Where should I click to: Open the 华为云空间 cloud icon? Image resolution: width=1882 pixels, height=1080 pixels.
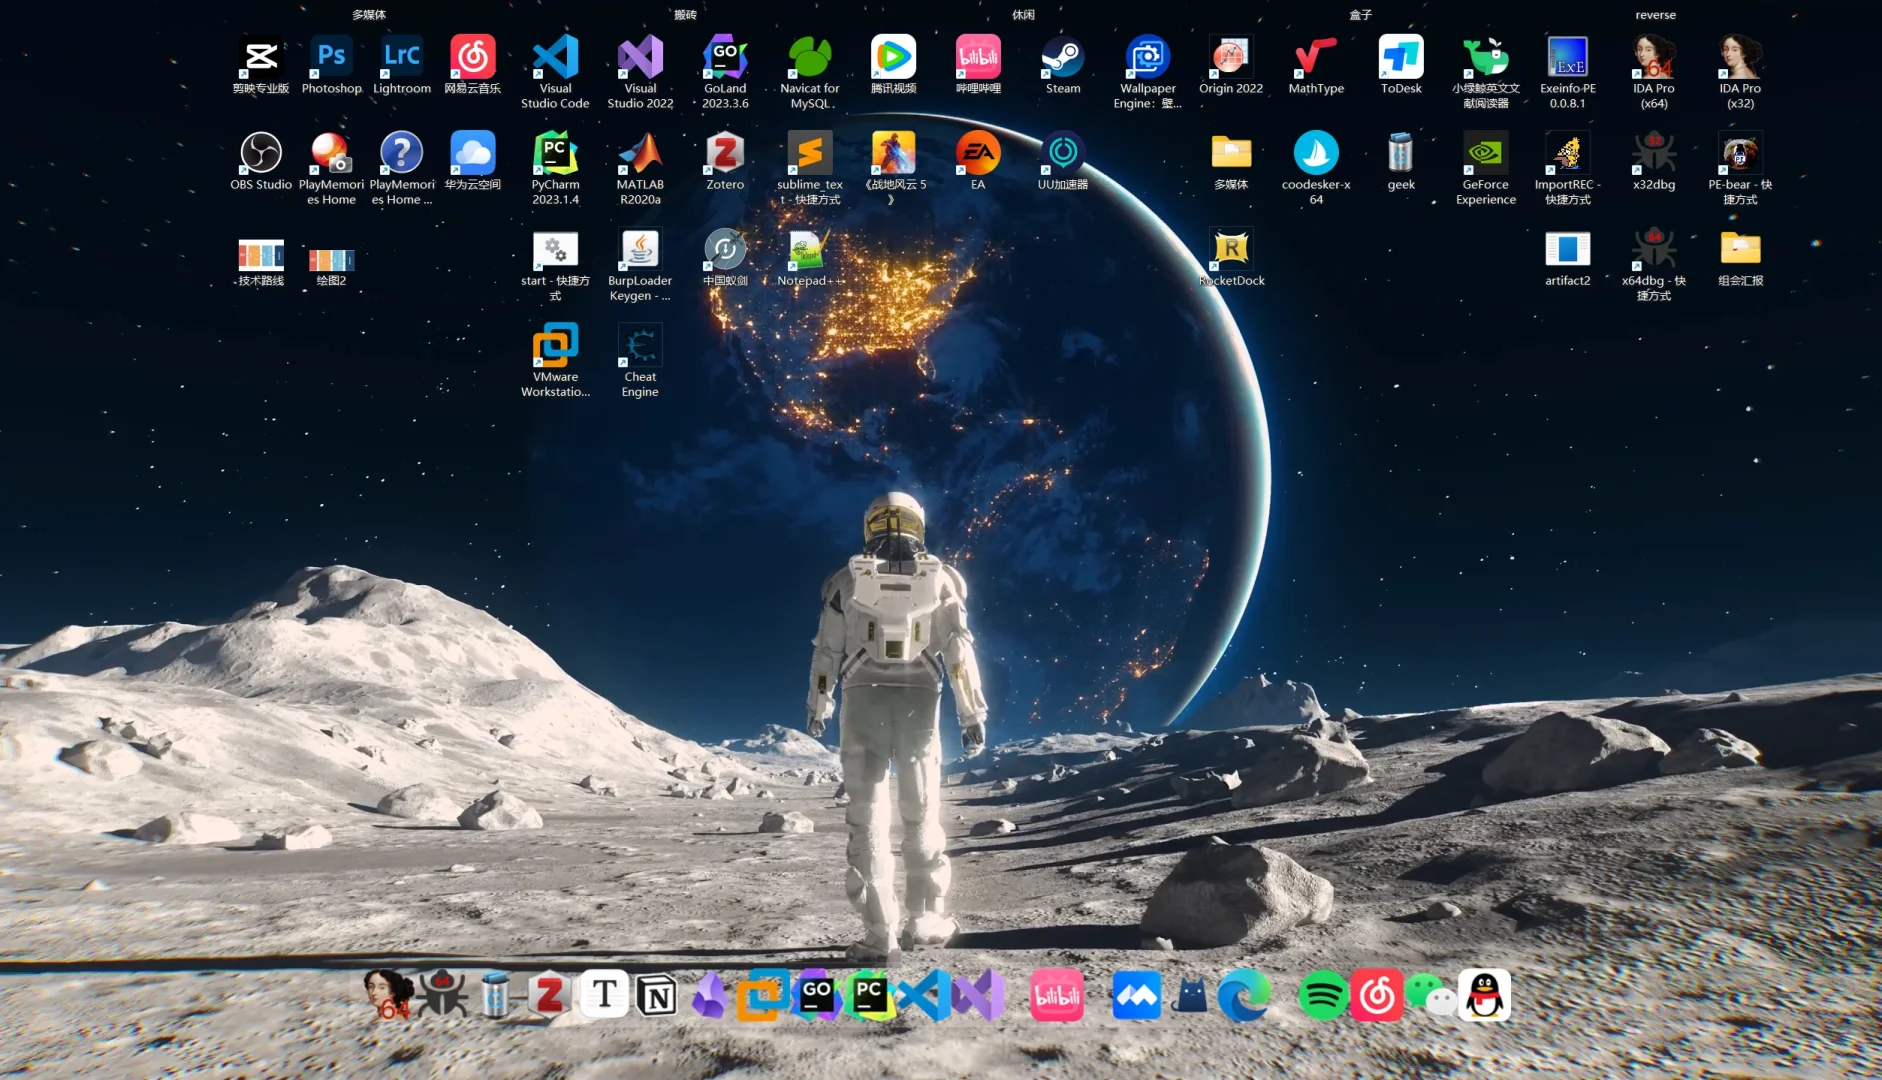[473, 161]
